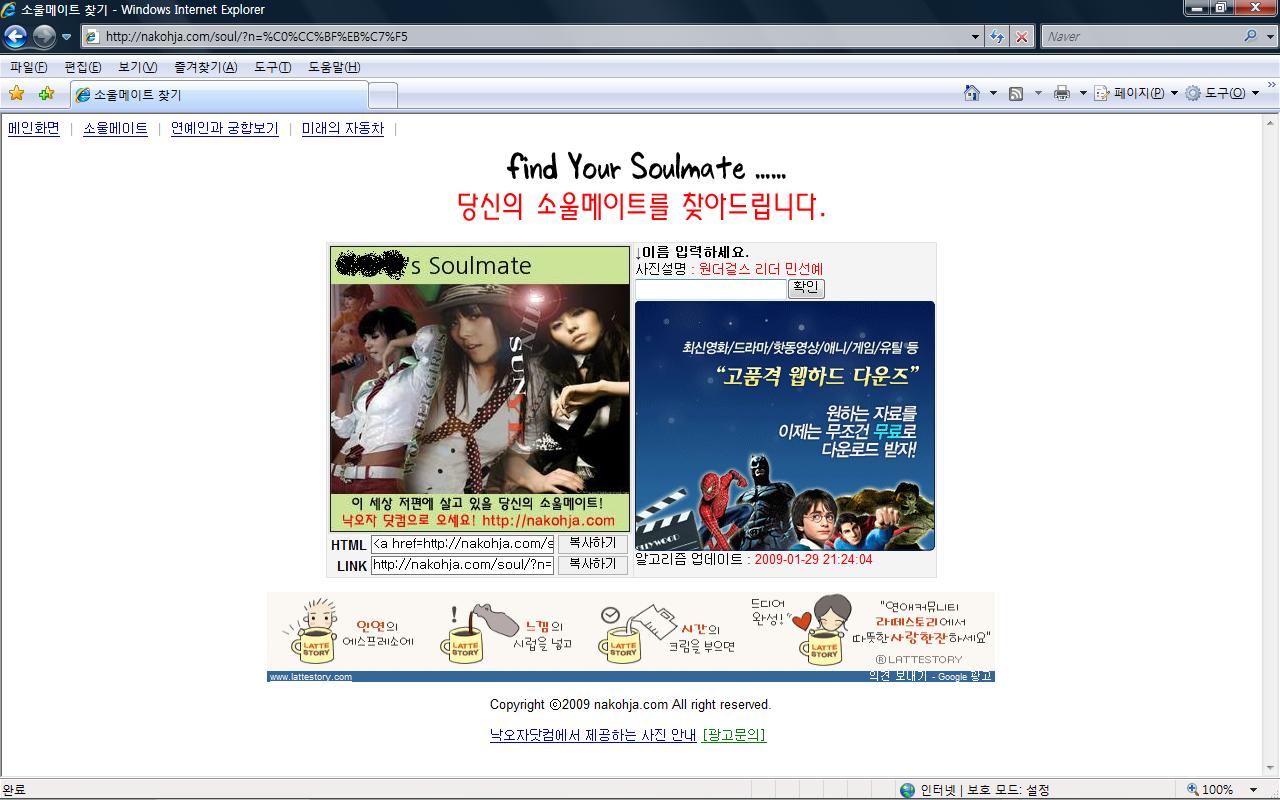Click the 복사하기 button next to HTML
The image size is (1280, 800).
tap(592, 543)
